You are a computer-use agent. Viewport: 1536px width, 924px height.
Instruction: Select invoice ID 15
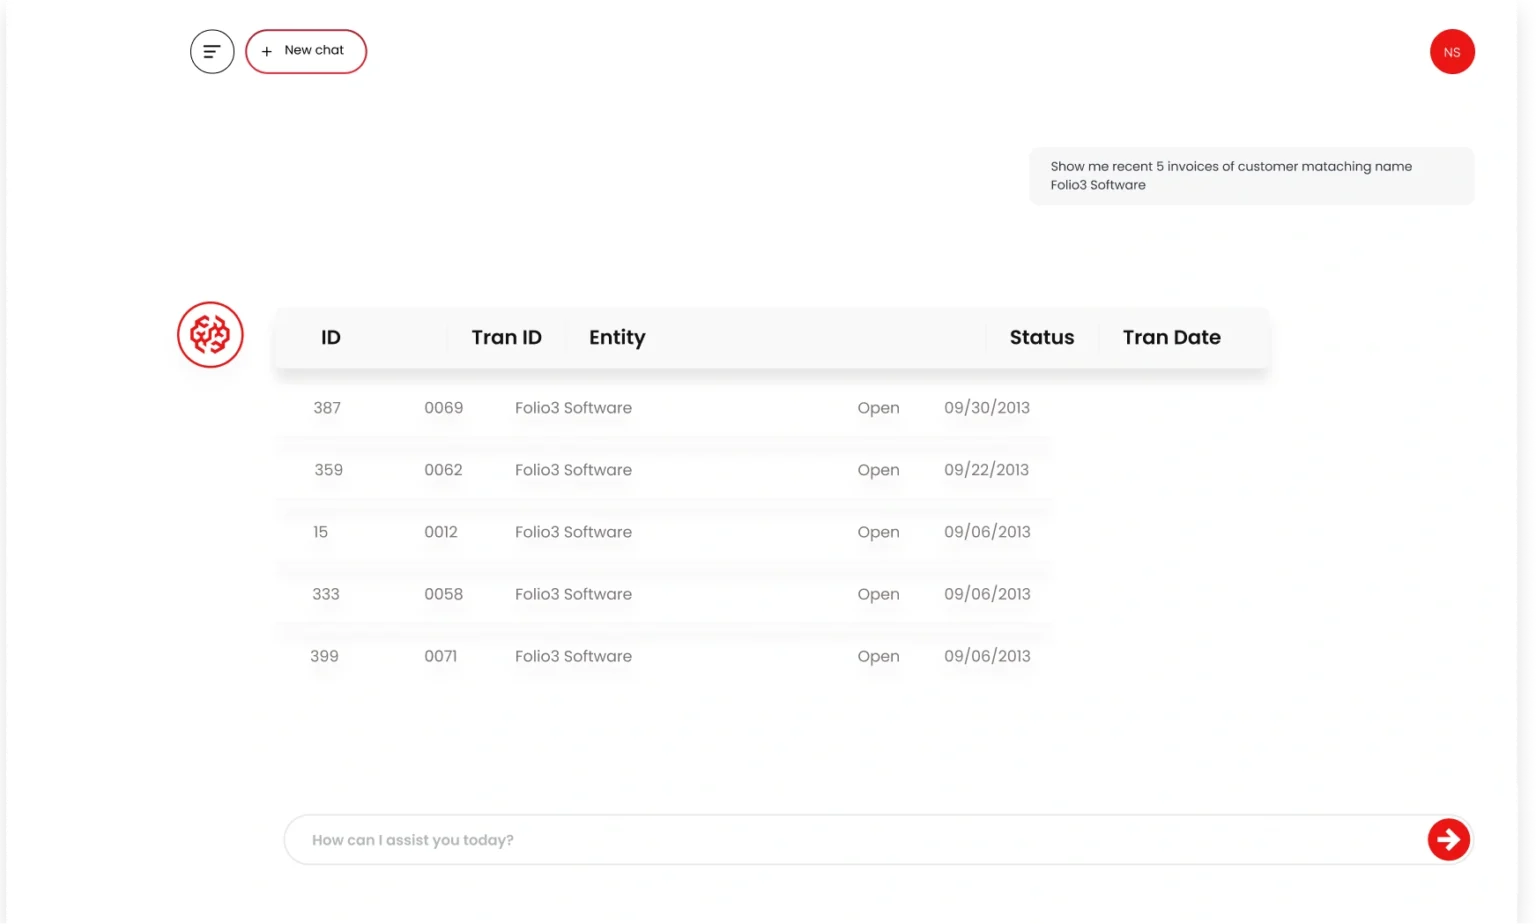point(320,532)
